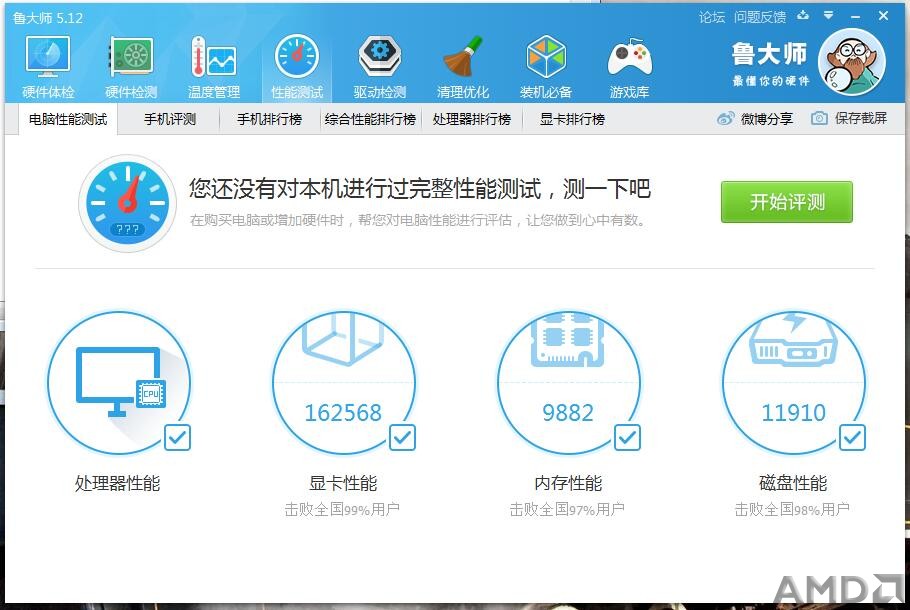Image resolution: width=910 pixels, height=610 pixels.
Task: Open 温度管理 temperature management icon
Action: point(214,66)
